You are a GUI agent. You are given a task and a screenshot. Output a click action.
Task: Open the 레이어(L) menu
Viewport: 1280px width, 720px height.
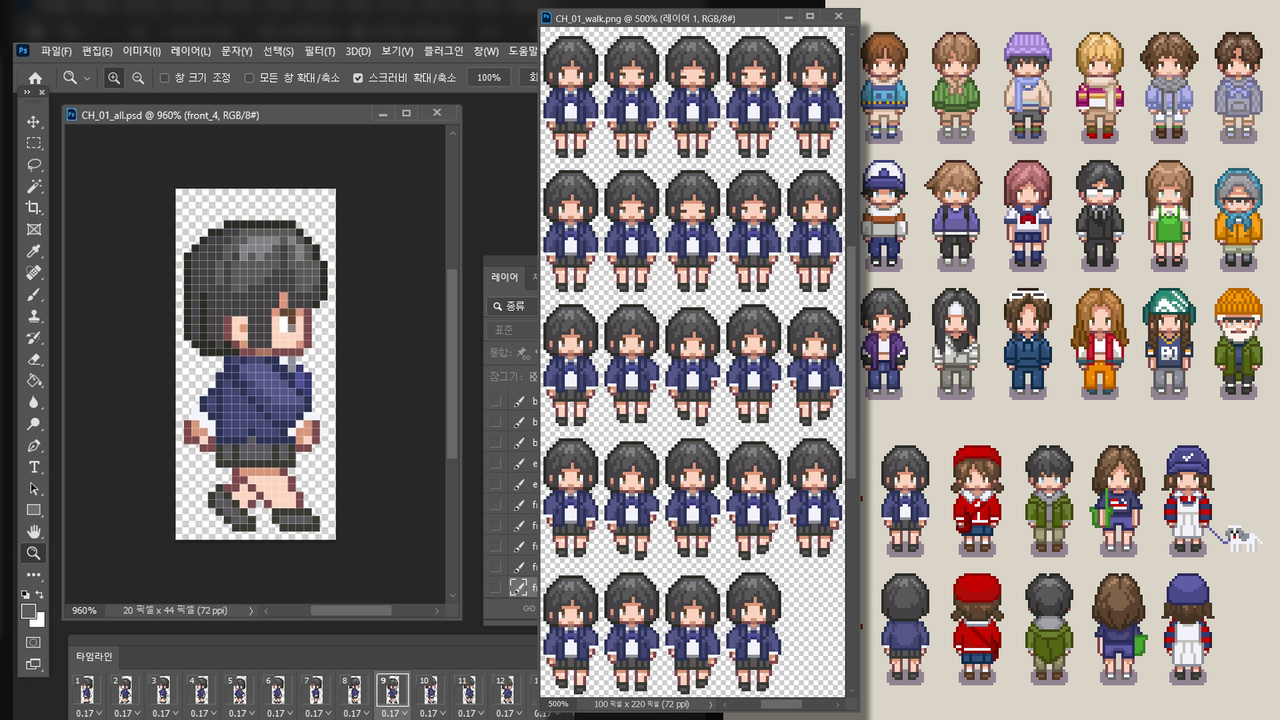coord(190,51)
